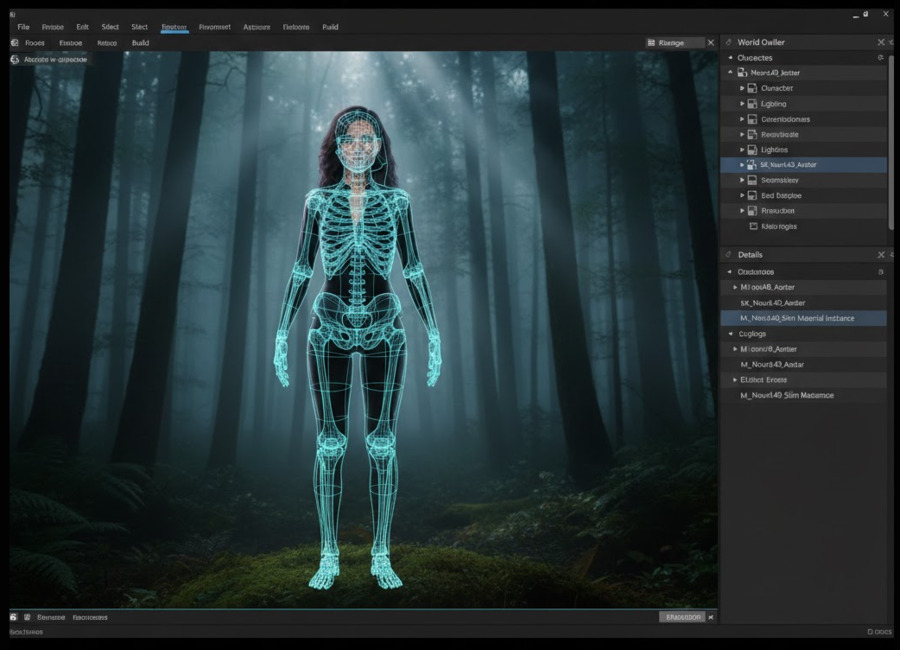Switch to the Build tab in the secondary toolbar
The image size is (900, 650).
coord(140,43)
